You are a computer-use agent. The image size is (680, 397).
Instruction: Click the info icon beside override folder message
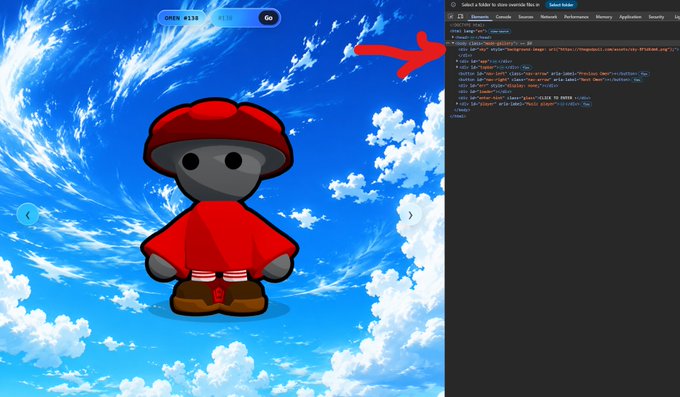coord(453,5)
